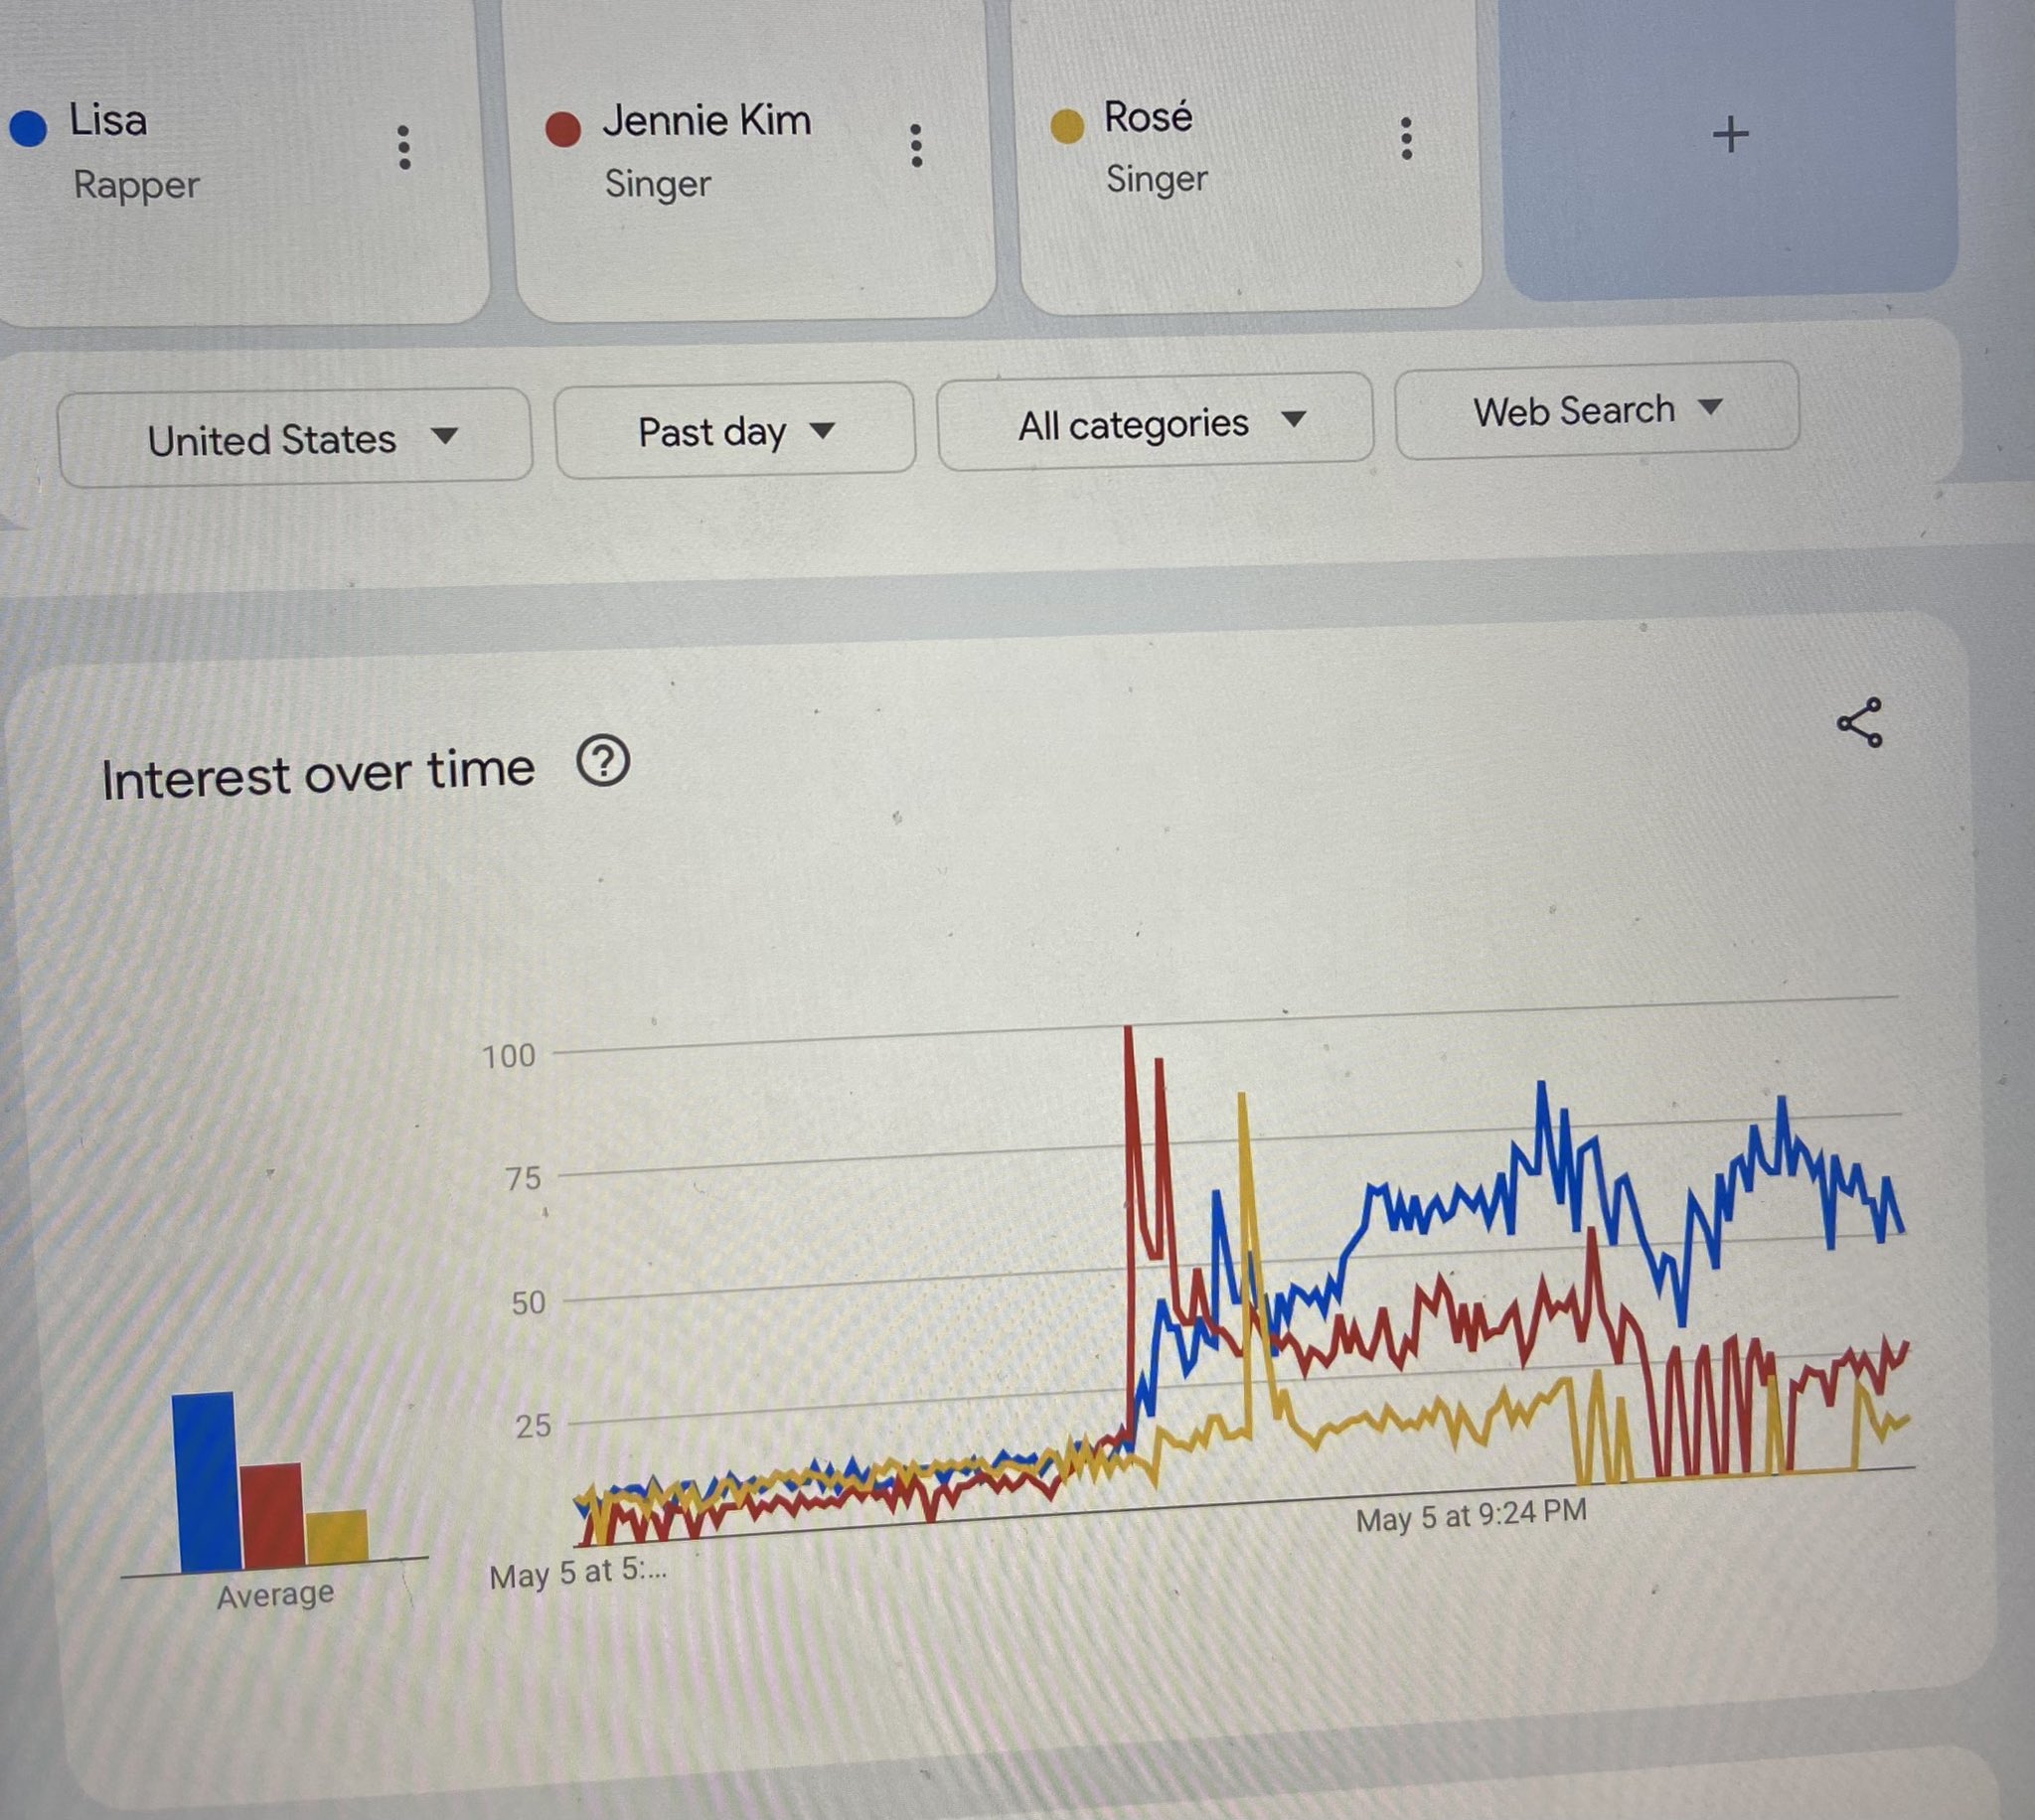Click the red average bar for Jennie Kim

pyautogui.click(x=272, y=1516)
